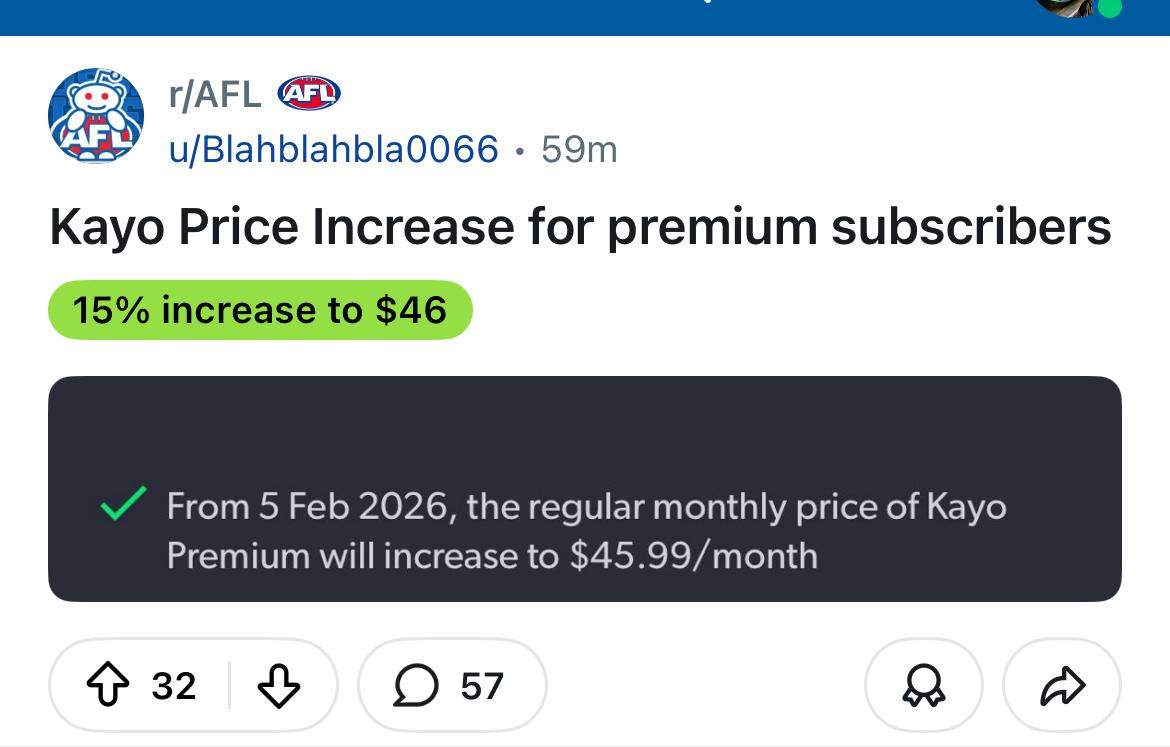Share the post with the arrow icon
This screenshot has width=1170, height=747.
[1062, 686]
